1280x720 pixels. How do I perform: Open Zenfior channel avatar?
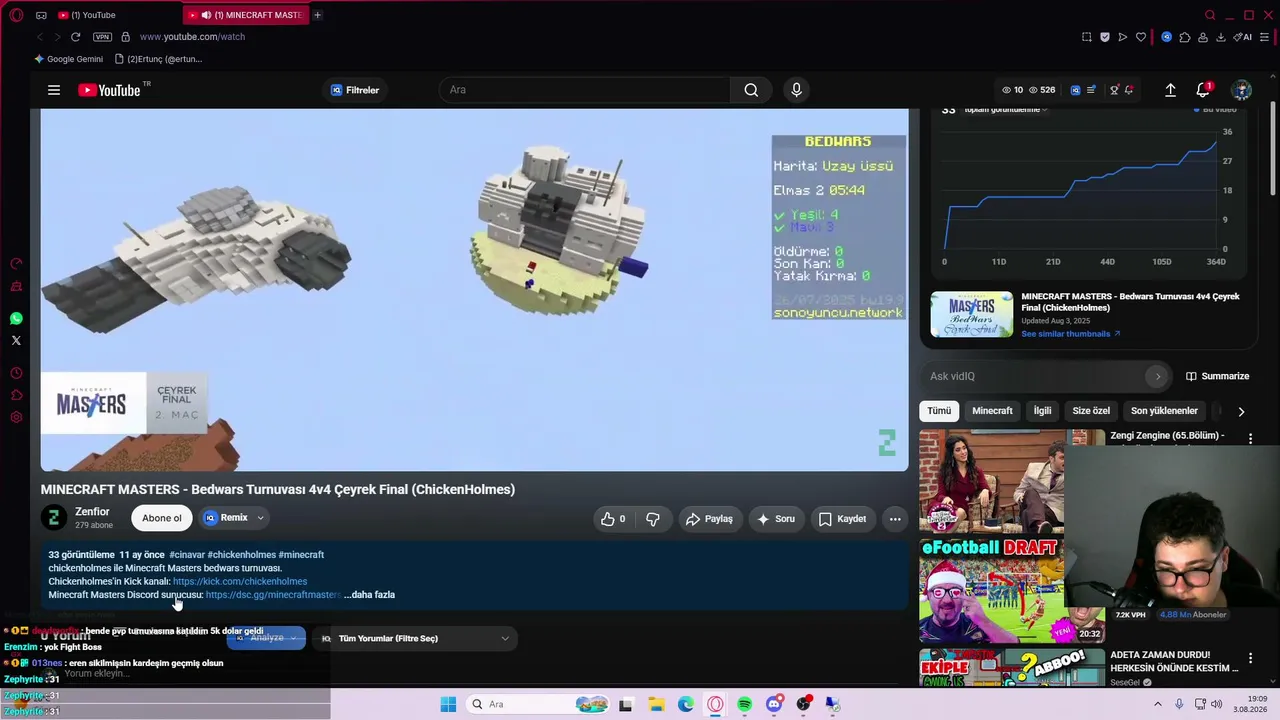(x=54, y=517)
